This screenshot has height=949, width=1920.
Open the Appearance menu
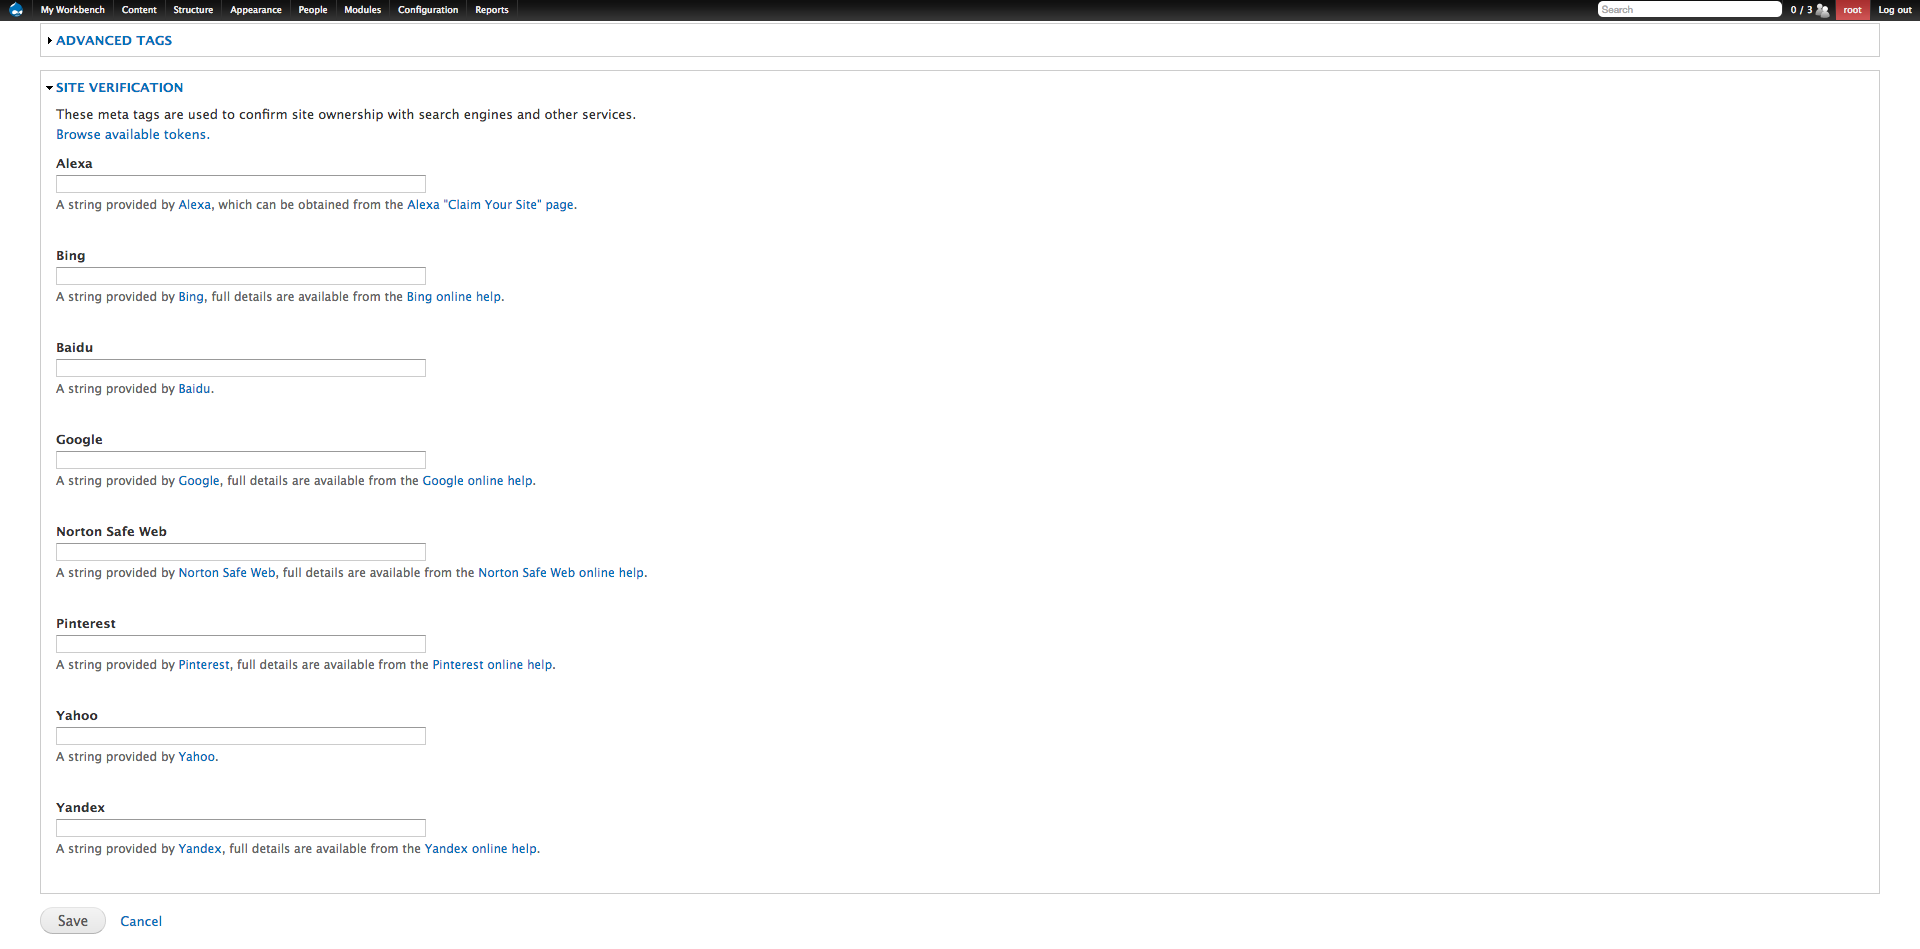256,10
